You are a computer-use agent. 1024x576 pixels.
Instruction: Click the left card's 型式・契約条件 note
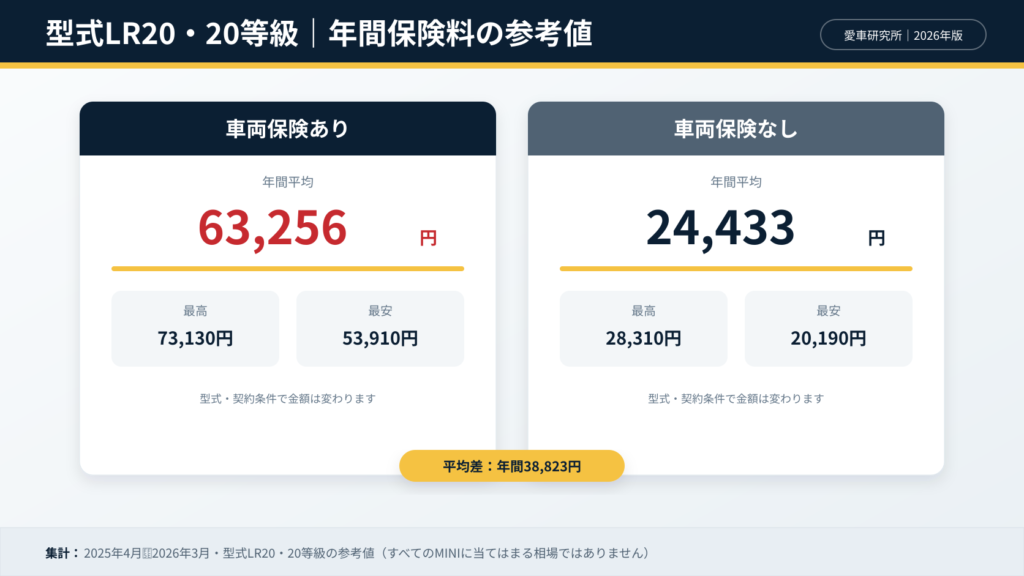[288, 398]
